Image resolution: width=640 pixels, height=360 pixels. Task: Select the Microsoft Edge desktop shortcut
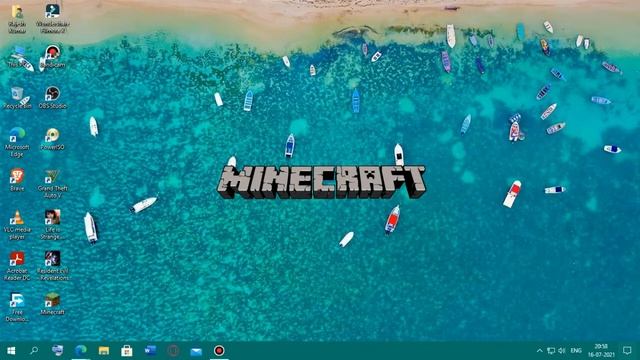tap(17, 142)
